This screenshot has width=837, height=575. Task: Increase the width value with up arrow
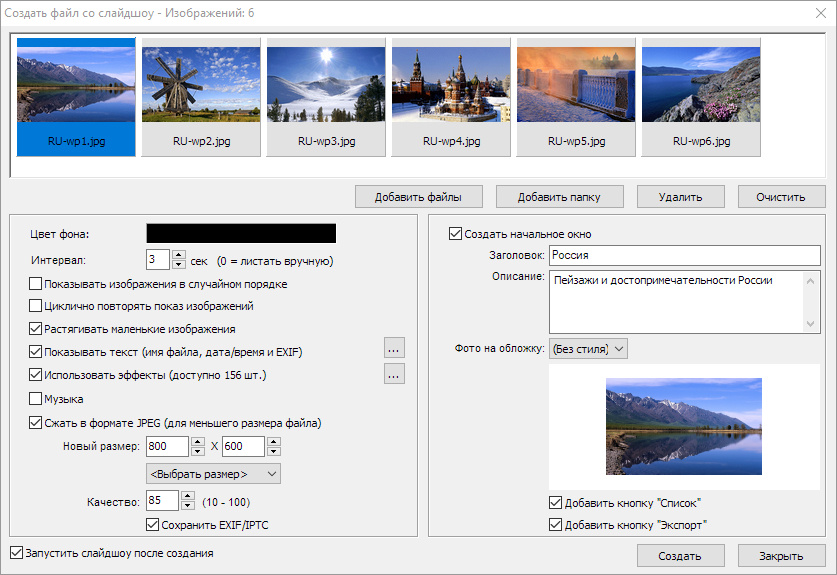pos(198,442)
